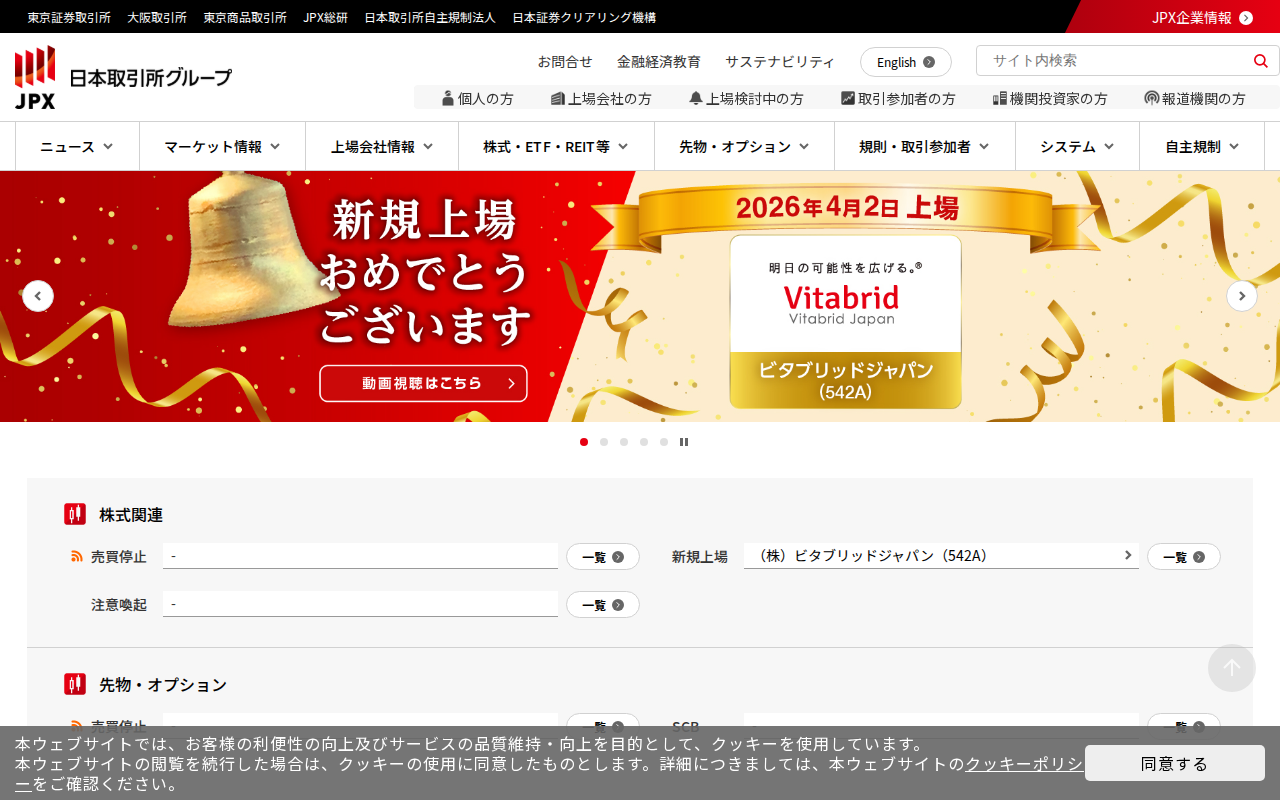This screenshot has height=800, width=1280.
Task: Click the 取引参加者の方 chart icon
Action: click(848, 98)
